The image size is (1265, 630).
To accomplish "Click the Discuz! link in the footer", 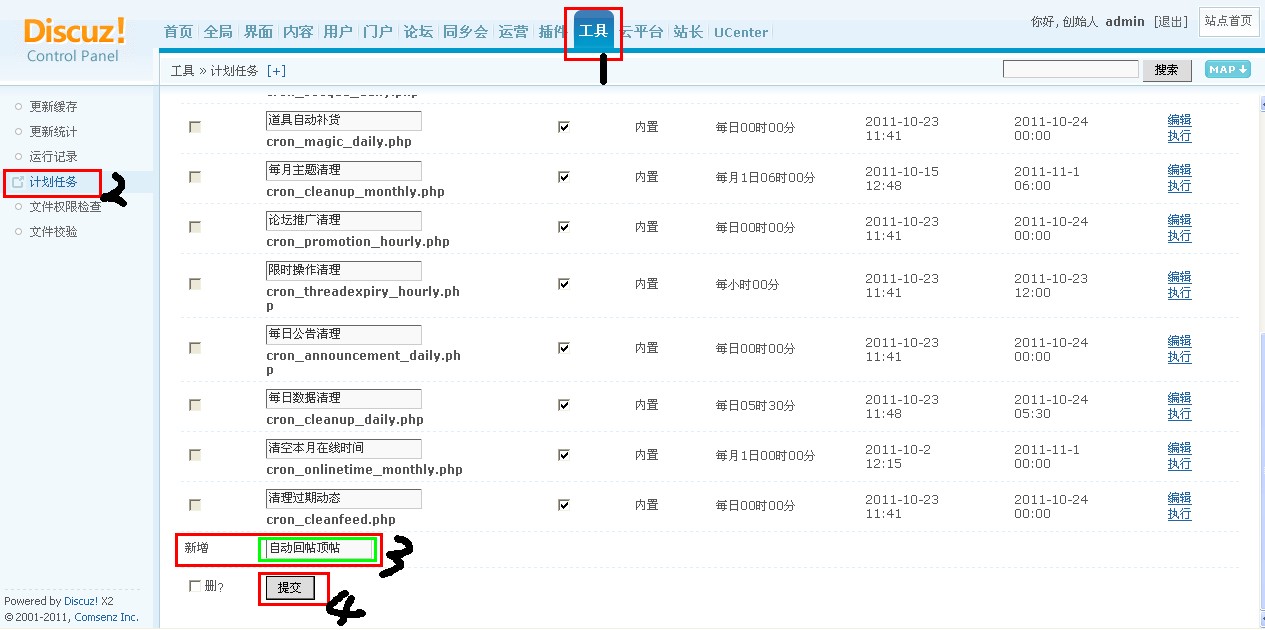I will point(82,602).
